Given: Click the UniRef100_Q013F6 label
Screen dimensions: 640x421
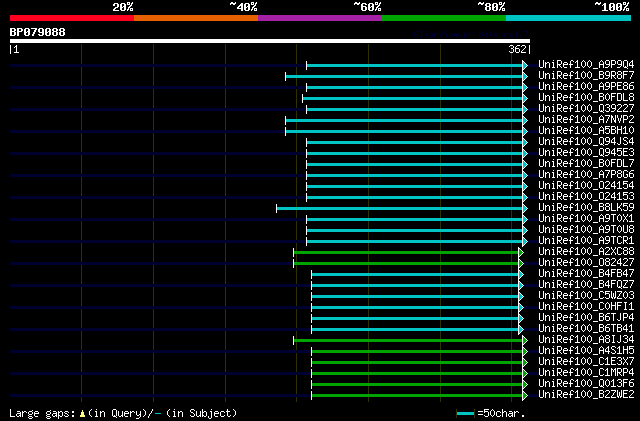Looking at the screenshot, I should pyautogui.click(x=586, y=384).
